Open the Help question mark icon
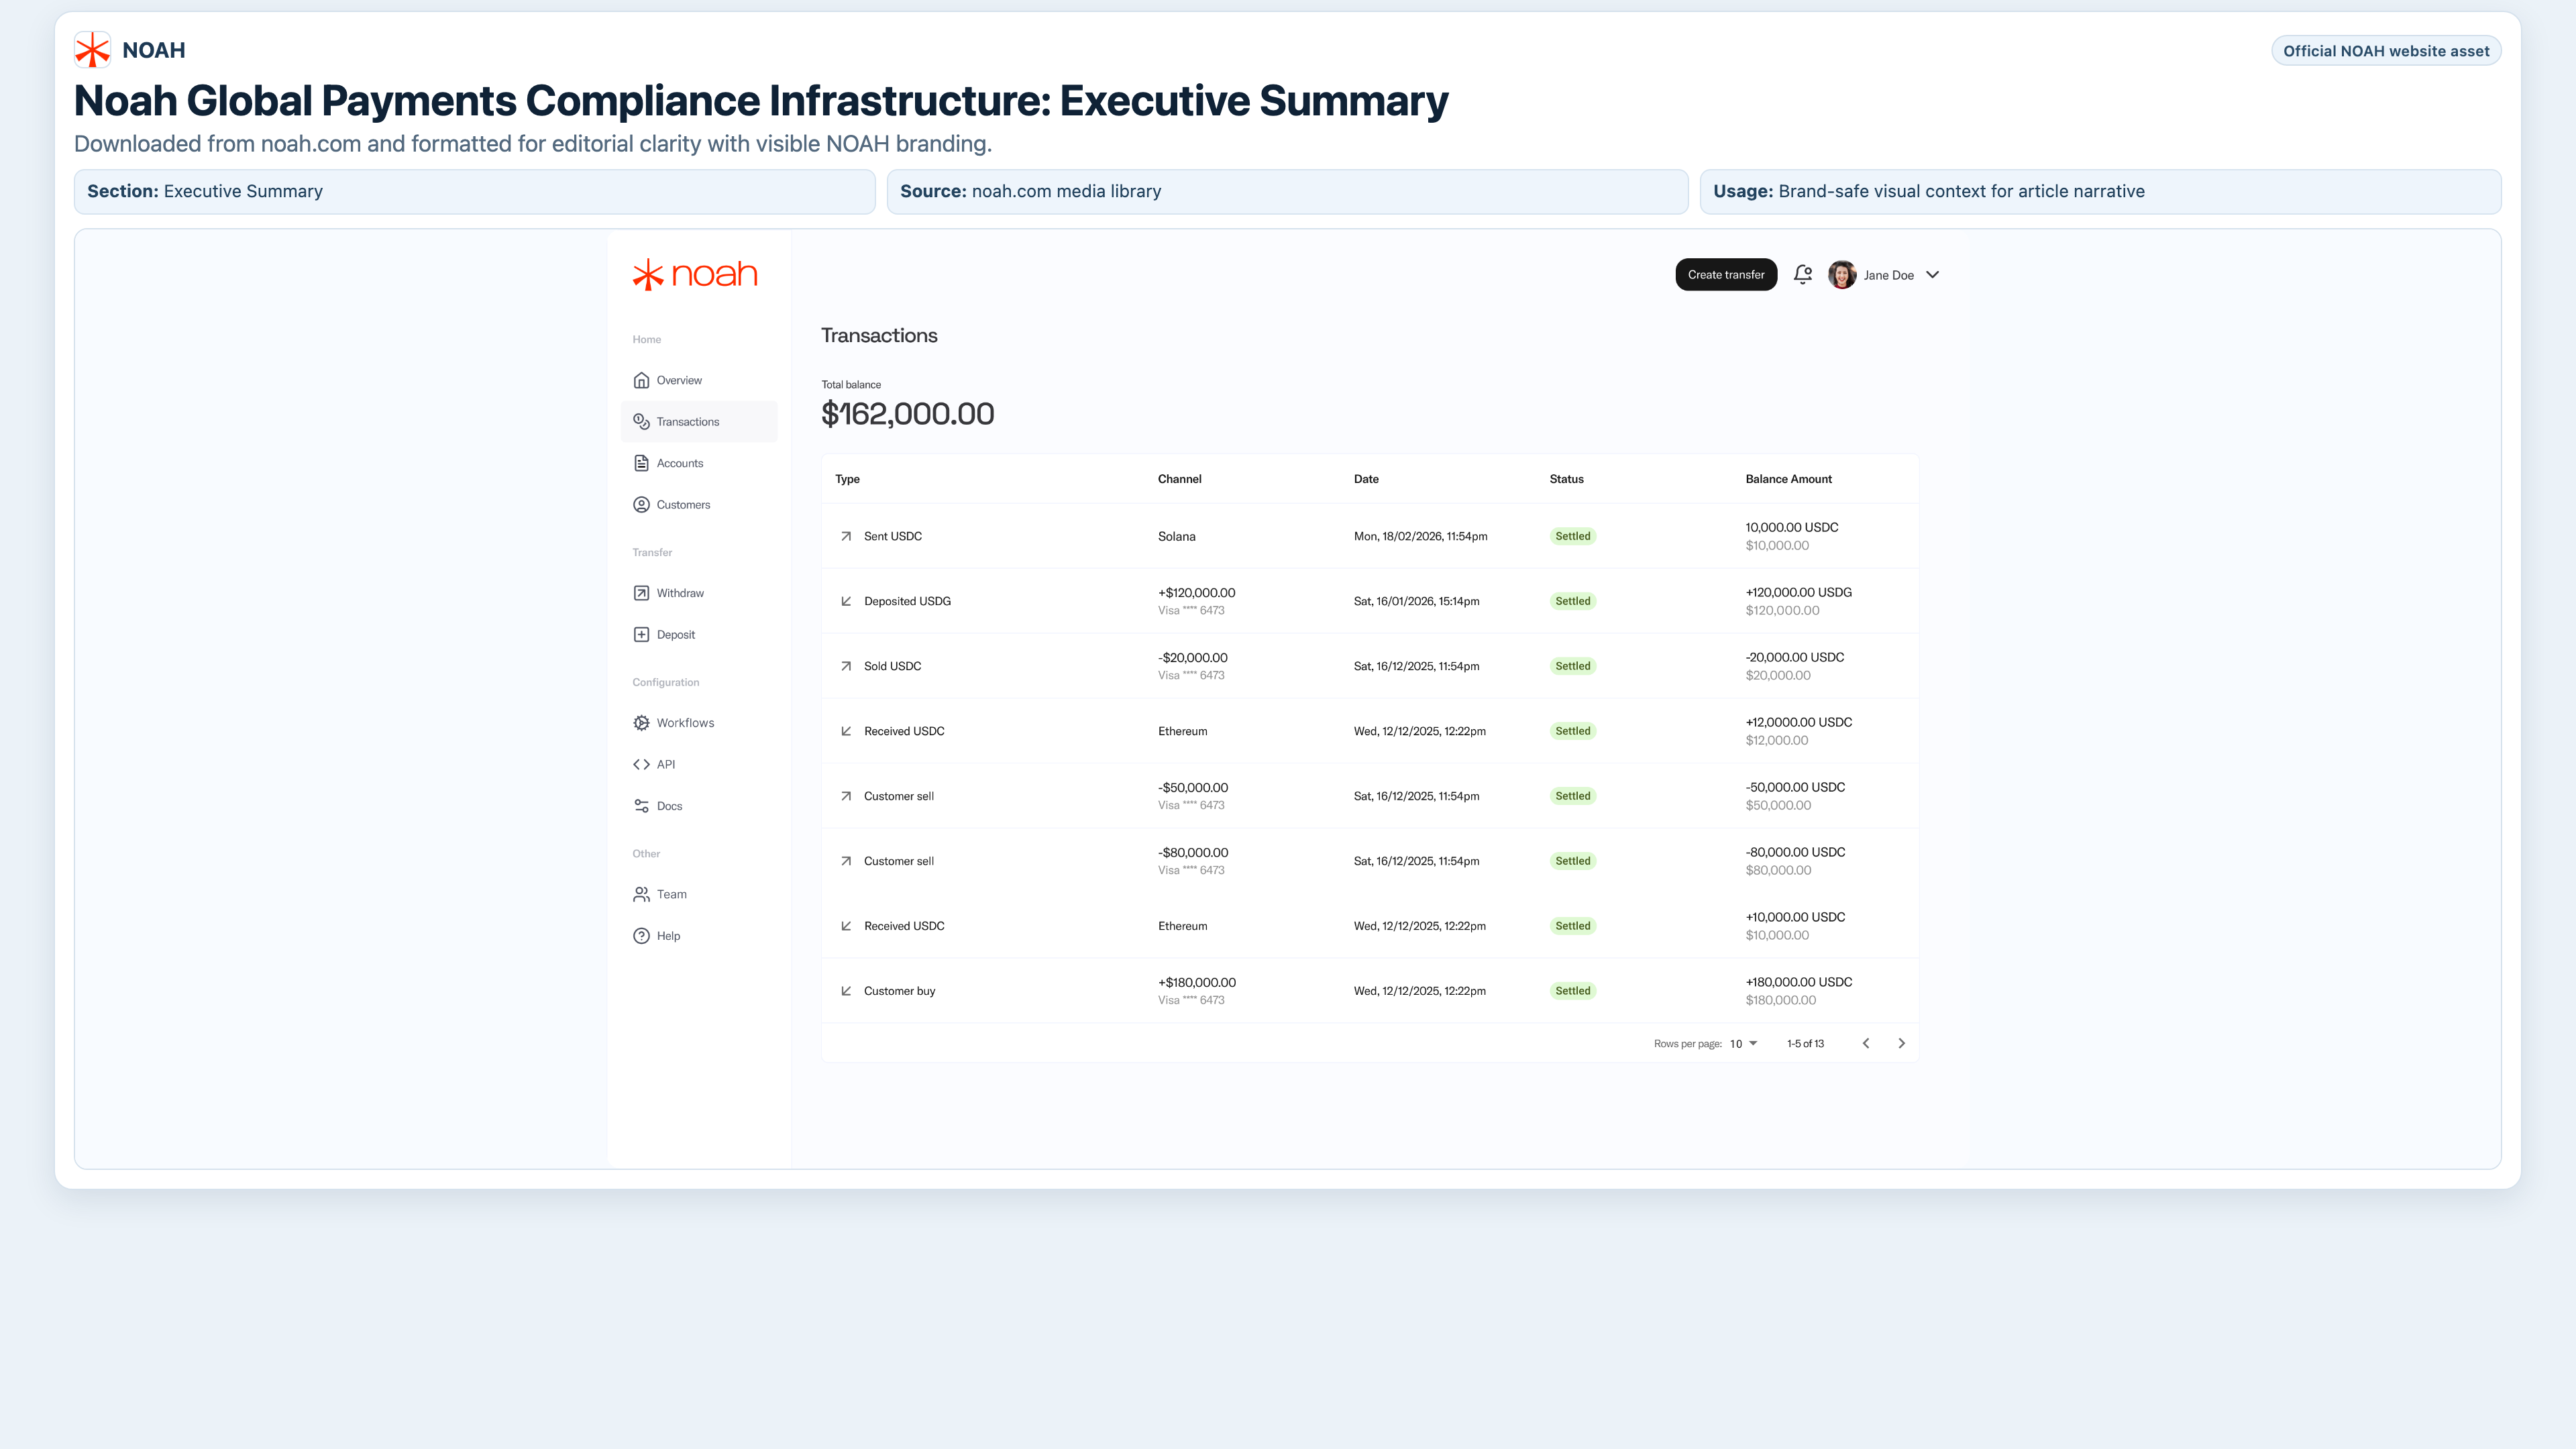The width and height of the screenshot is (2576, 1449). click(641, 936)
